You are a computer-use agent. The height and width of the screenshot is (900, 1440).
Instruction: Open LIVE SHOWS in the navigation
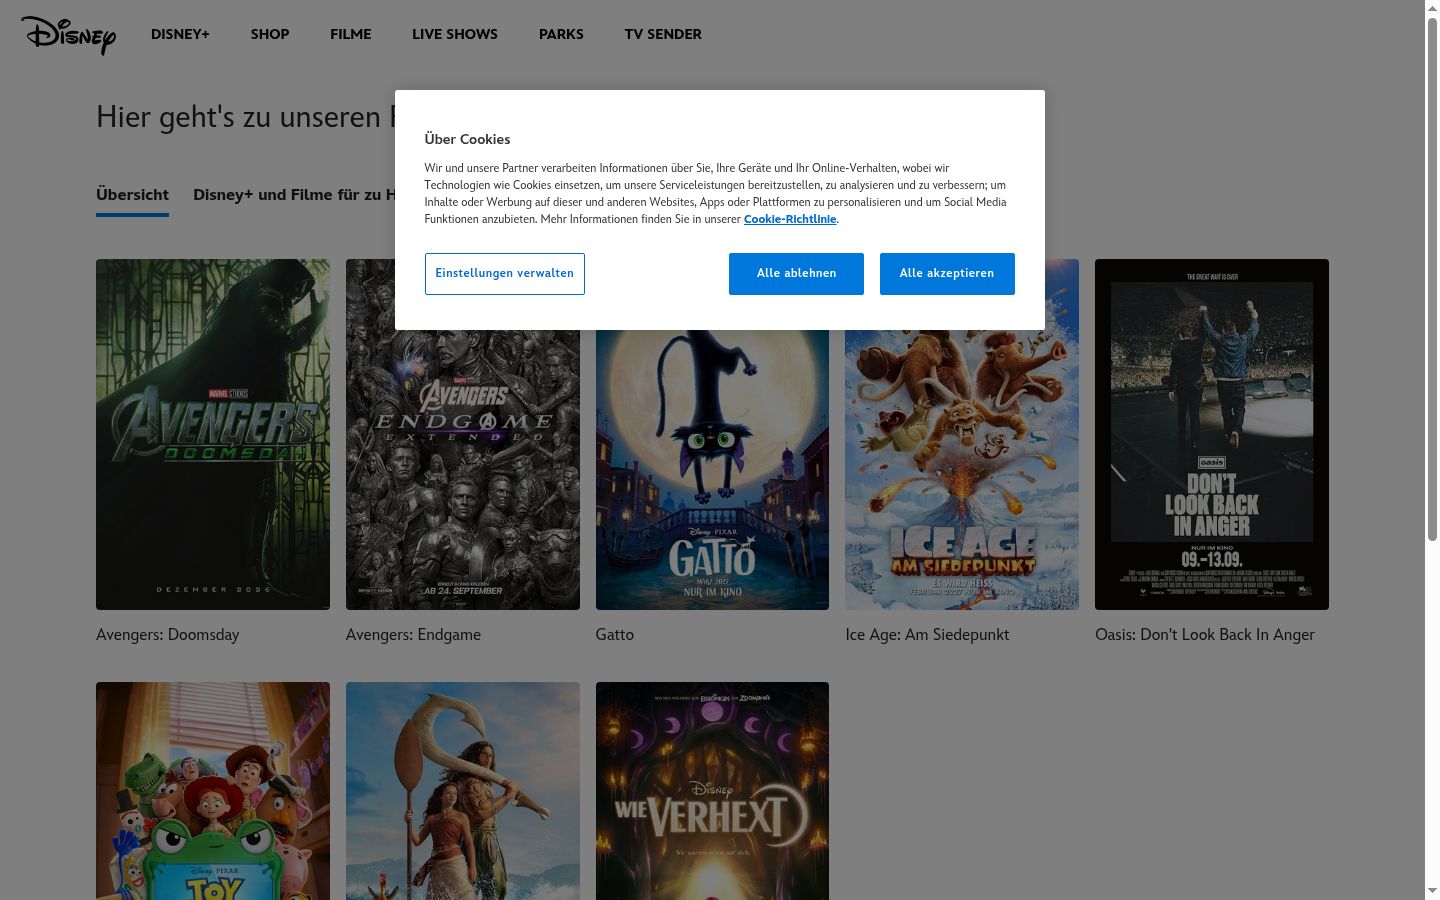tap(455, 34)
